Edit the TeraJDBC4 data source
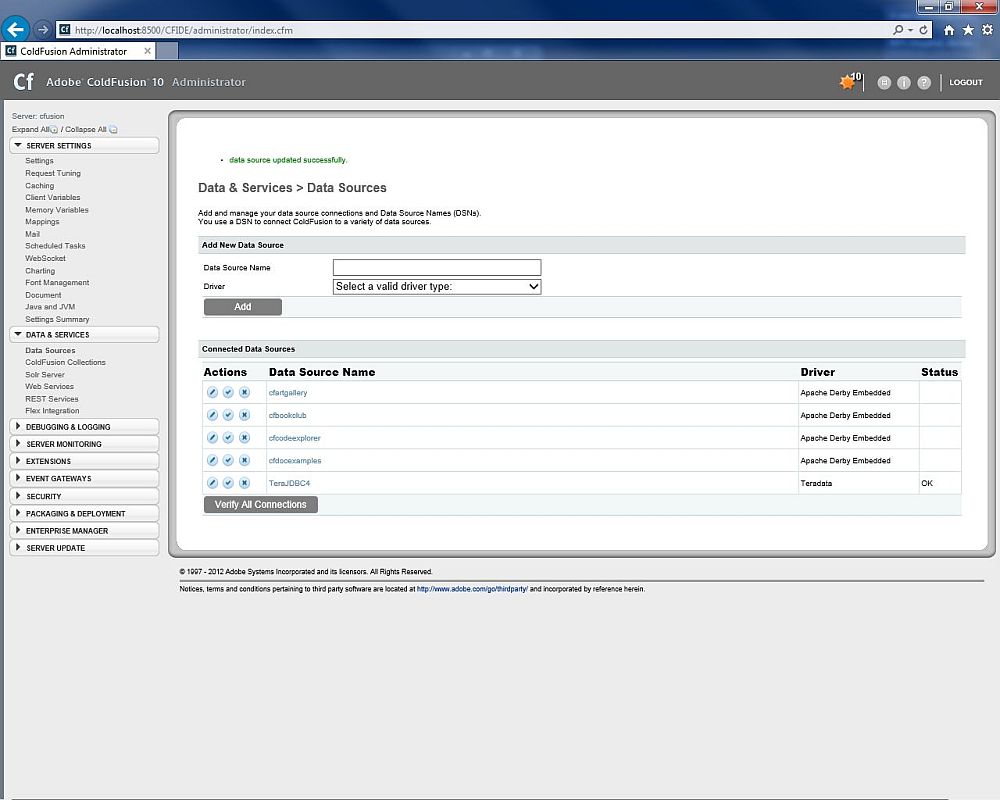The image size is (1000, 800). pyautogui.click(x=212, y=483)
